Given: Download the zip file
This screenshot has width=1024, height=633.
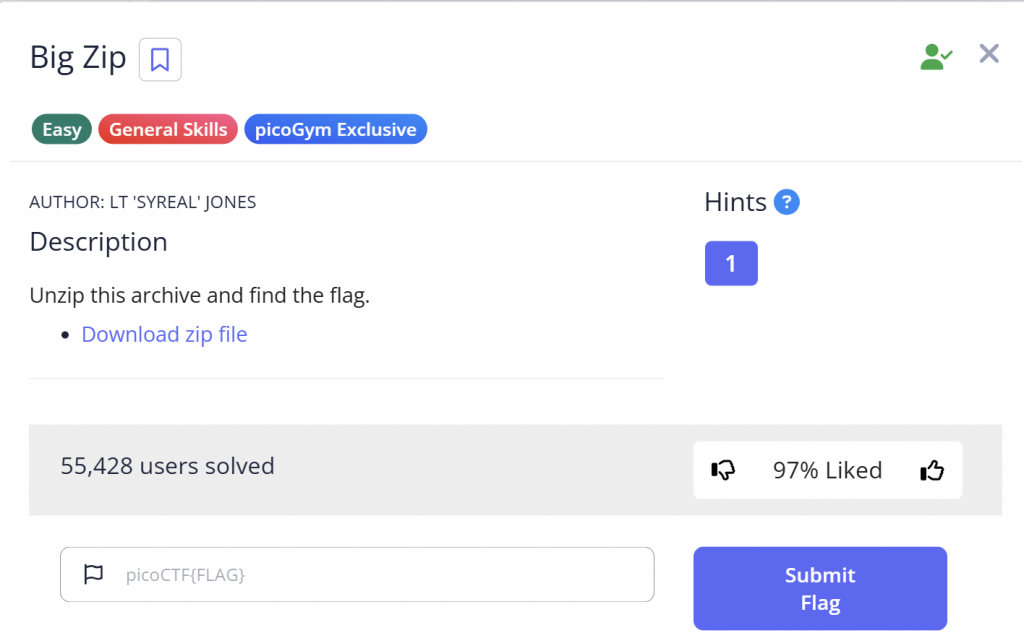Looking at the screenshot, I should coord(164,334).
